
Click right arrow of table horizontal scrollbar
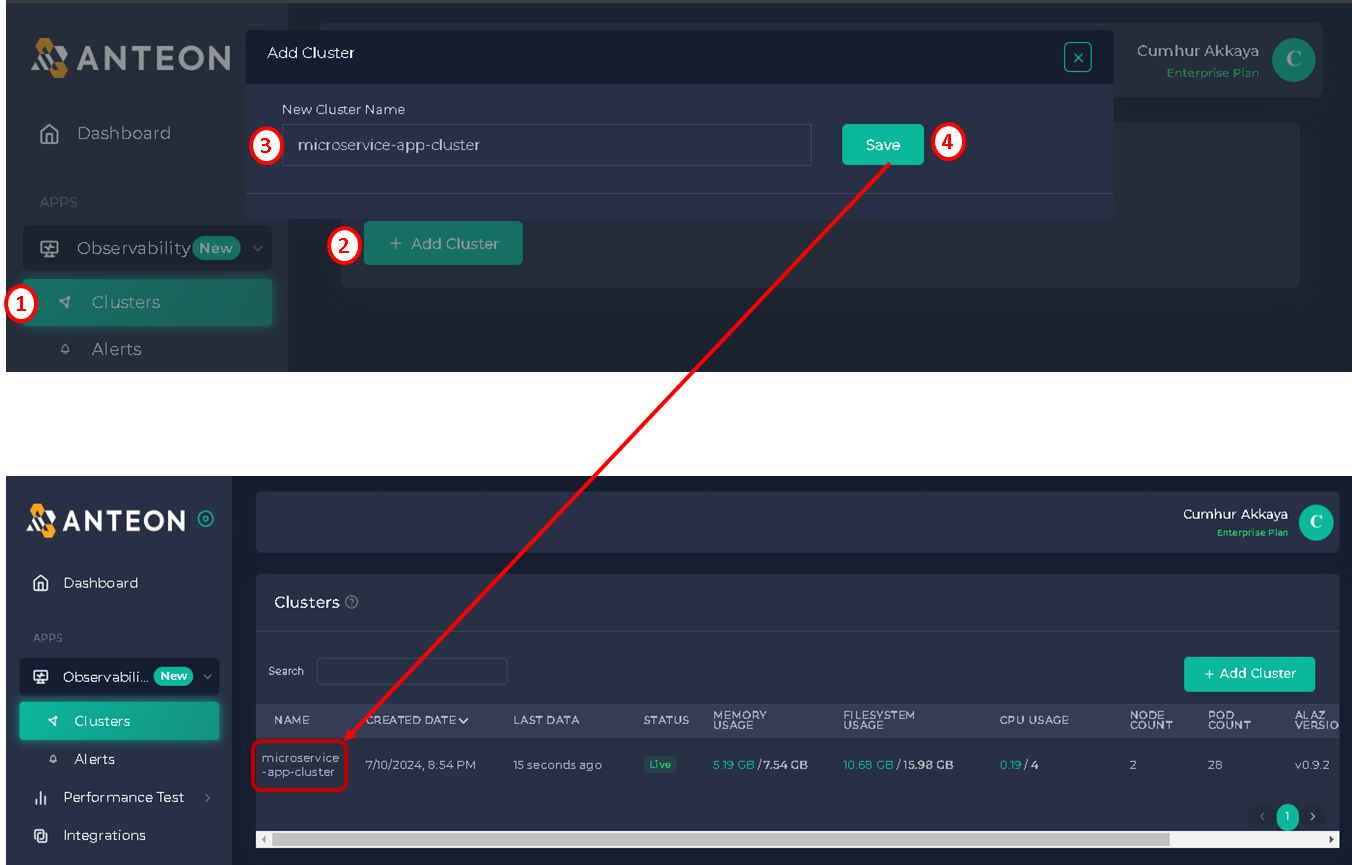pos(1332,839)
